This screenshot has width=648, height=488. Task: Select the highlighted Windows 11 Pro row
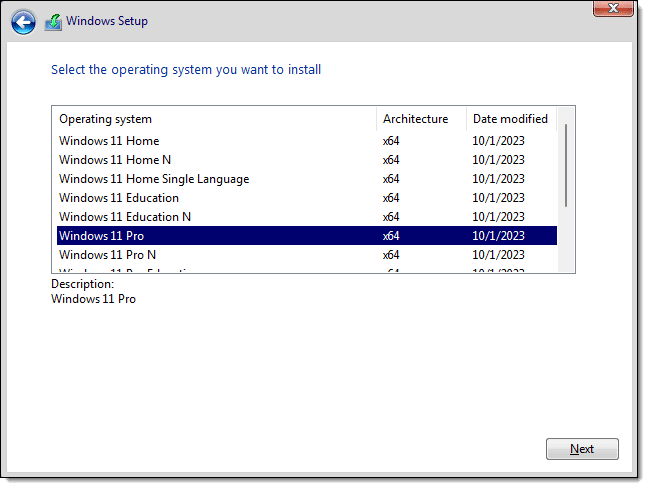click(x=307, y=236)
